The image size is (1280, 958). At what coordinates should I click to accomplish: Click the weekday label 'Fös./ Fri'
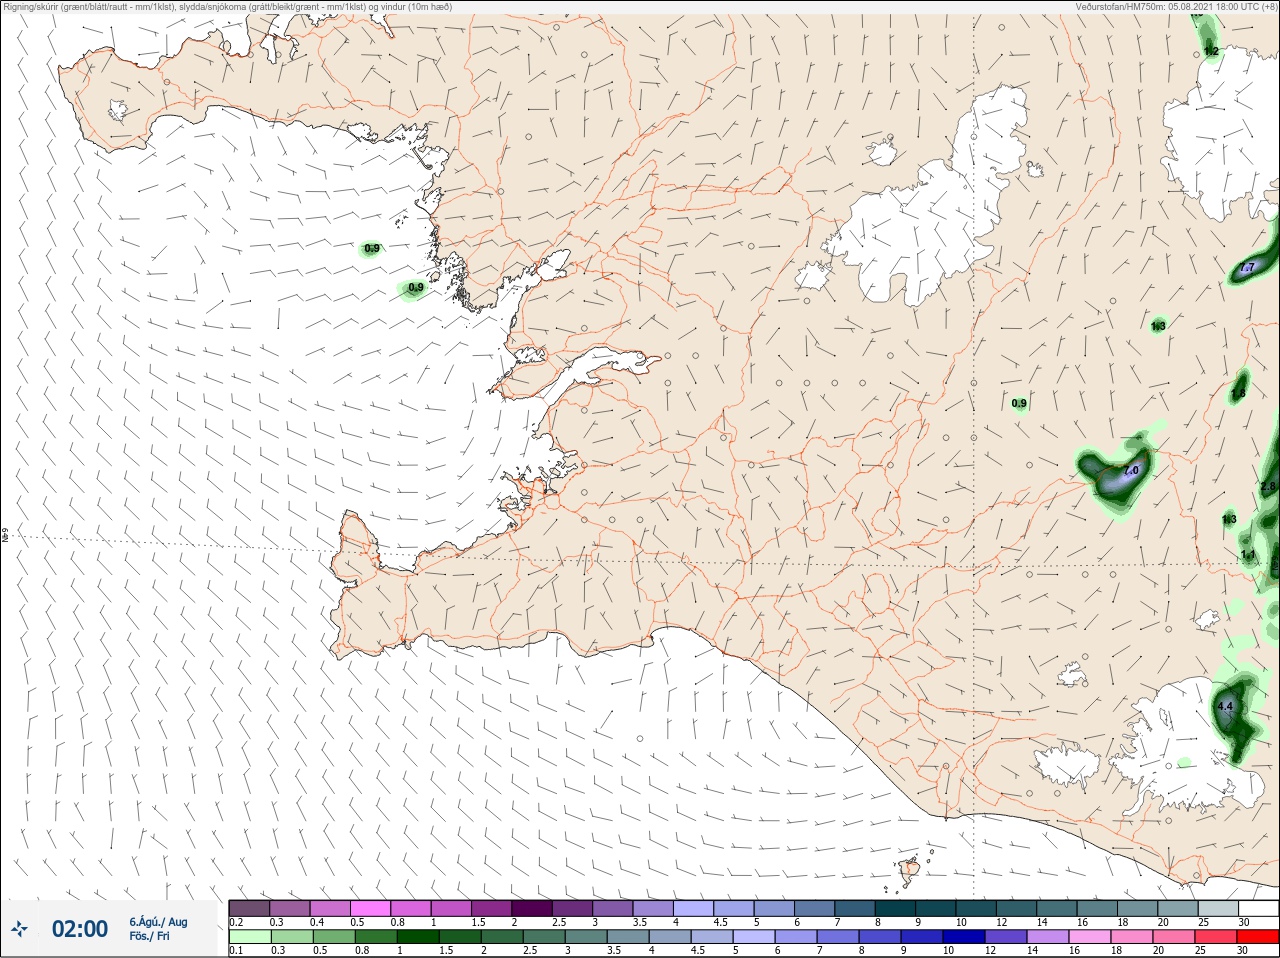[x=149, y=936]
